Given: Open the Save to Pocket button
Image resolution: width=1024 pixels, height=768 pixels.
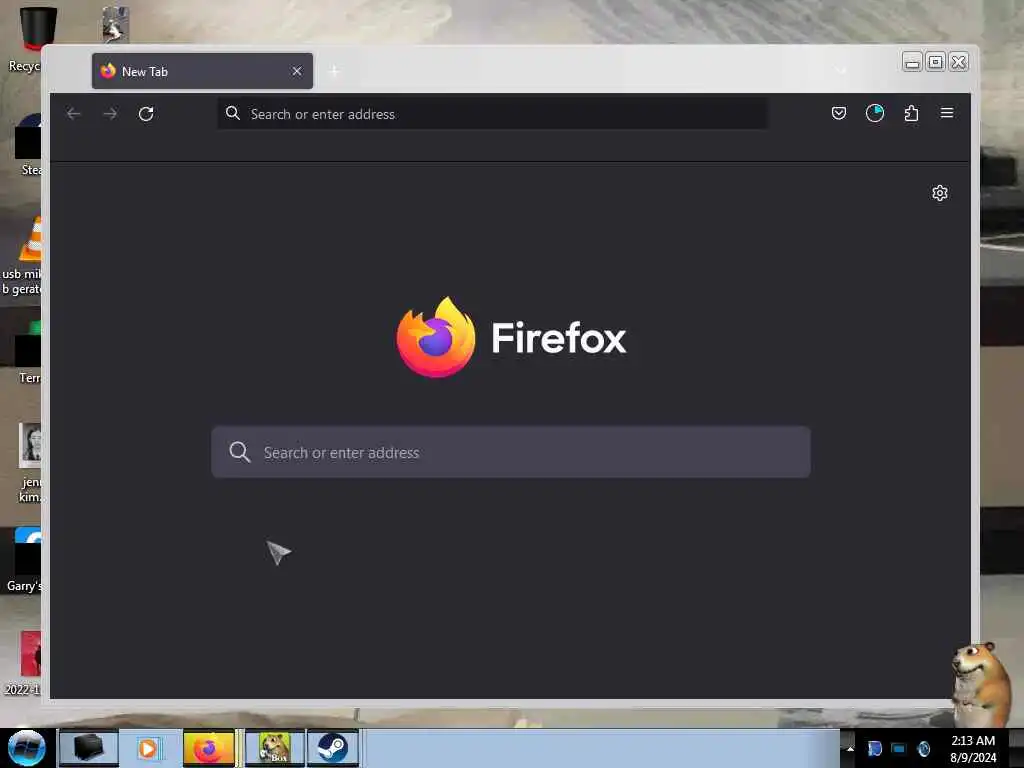Looking at the screenshot, I should (x=839, y=114).
